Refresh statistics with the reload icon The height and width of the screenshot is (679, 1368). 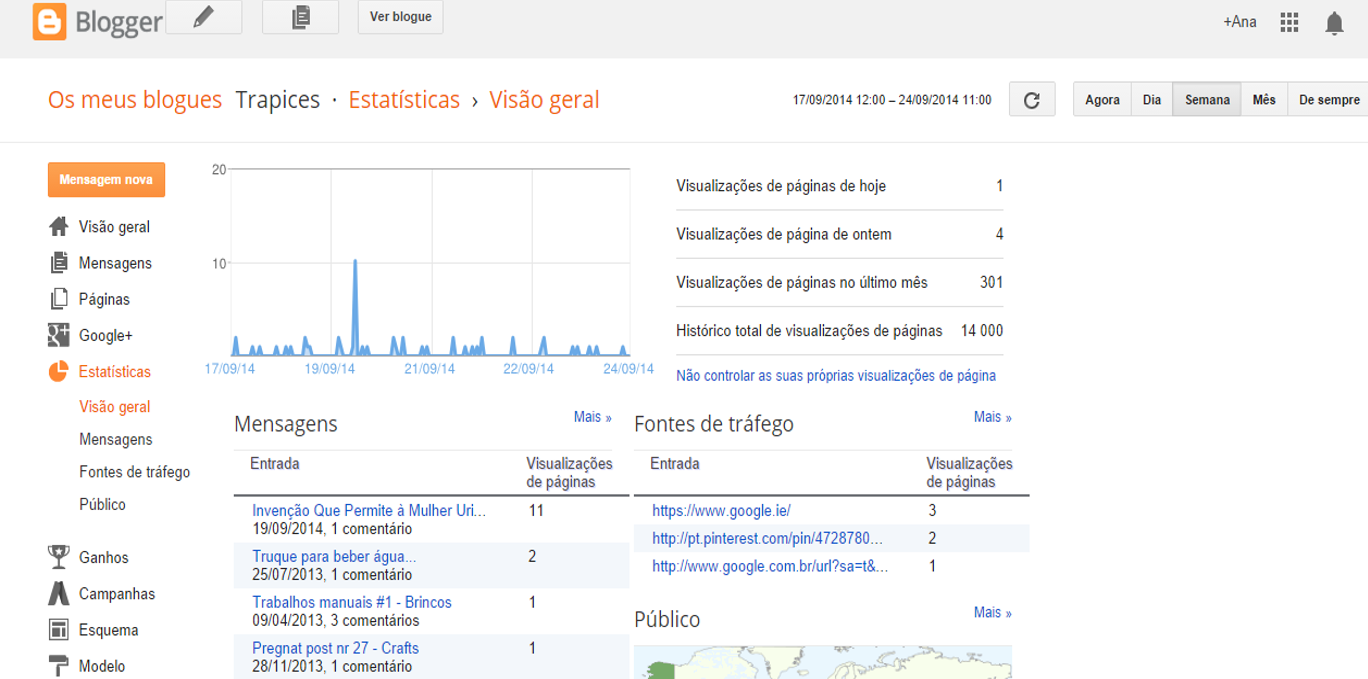point(1032,100)
